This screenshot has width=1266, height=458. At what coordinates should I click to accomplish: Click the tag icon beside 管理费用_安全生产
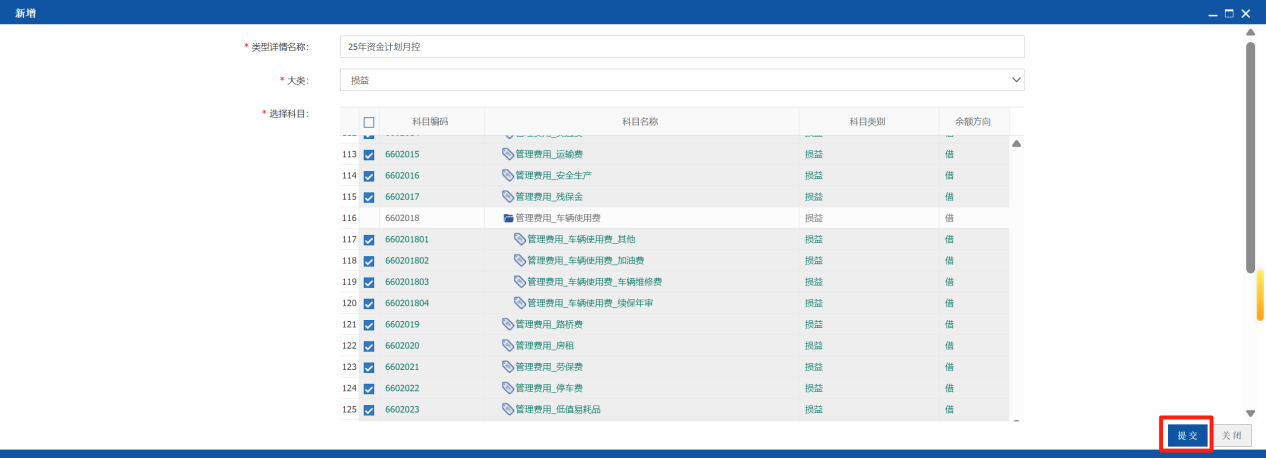click(508, 175)
